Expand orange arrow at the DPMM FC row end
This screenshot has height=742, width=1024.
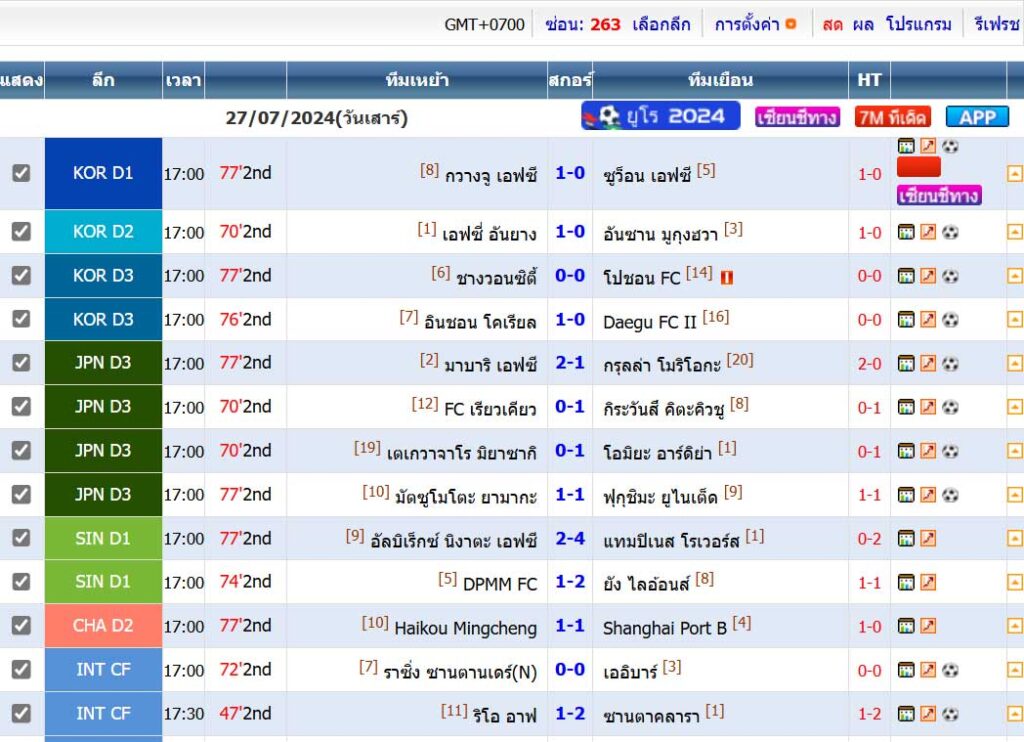tap(1014, 582)
